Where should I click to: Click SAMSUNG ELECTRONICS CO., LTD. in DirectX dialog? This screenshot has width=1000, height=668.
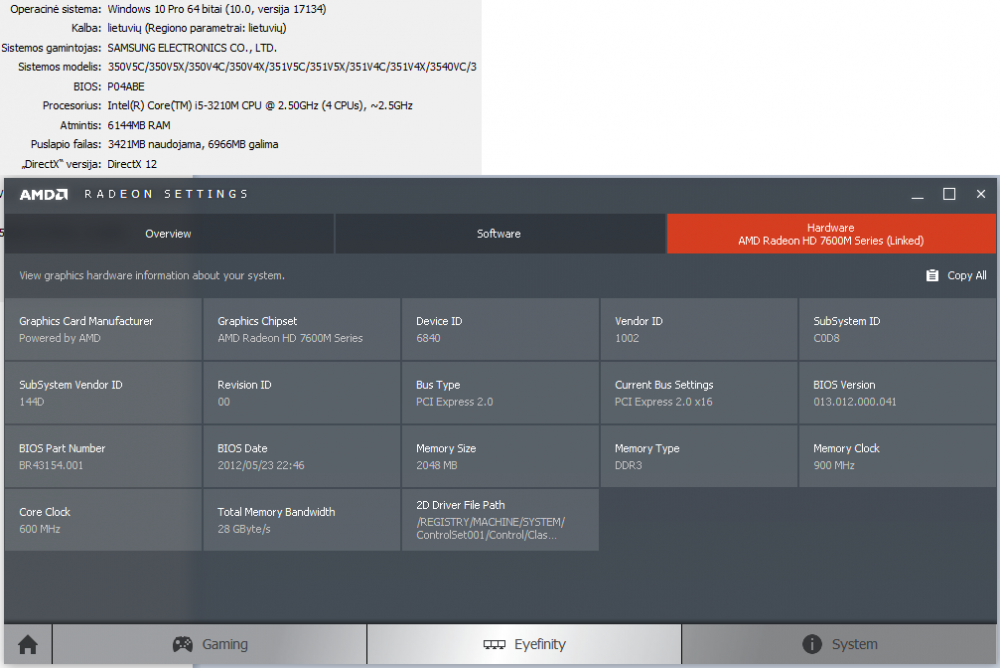pos(192,48)
